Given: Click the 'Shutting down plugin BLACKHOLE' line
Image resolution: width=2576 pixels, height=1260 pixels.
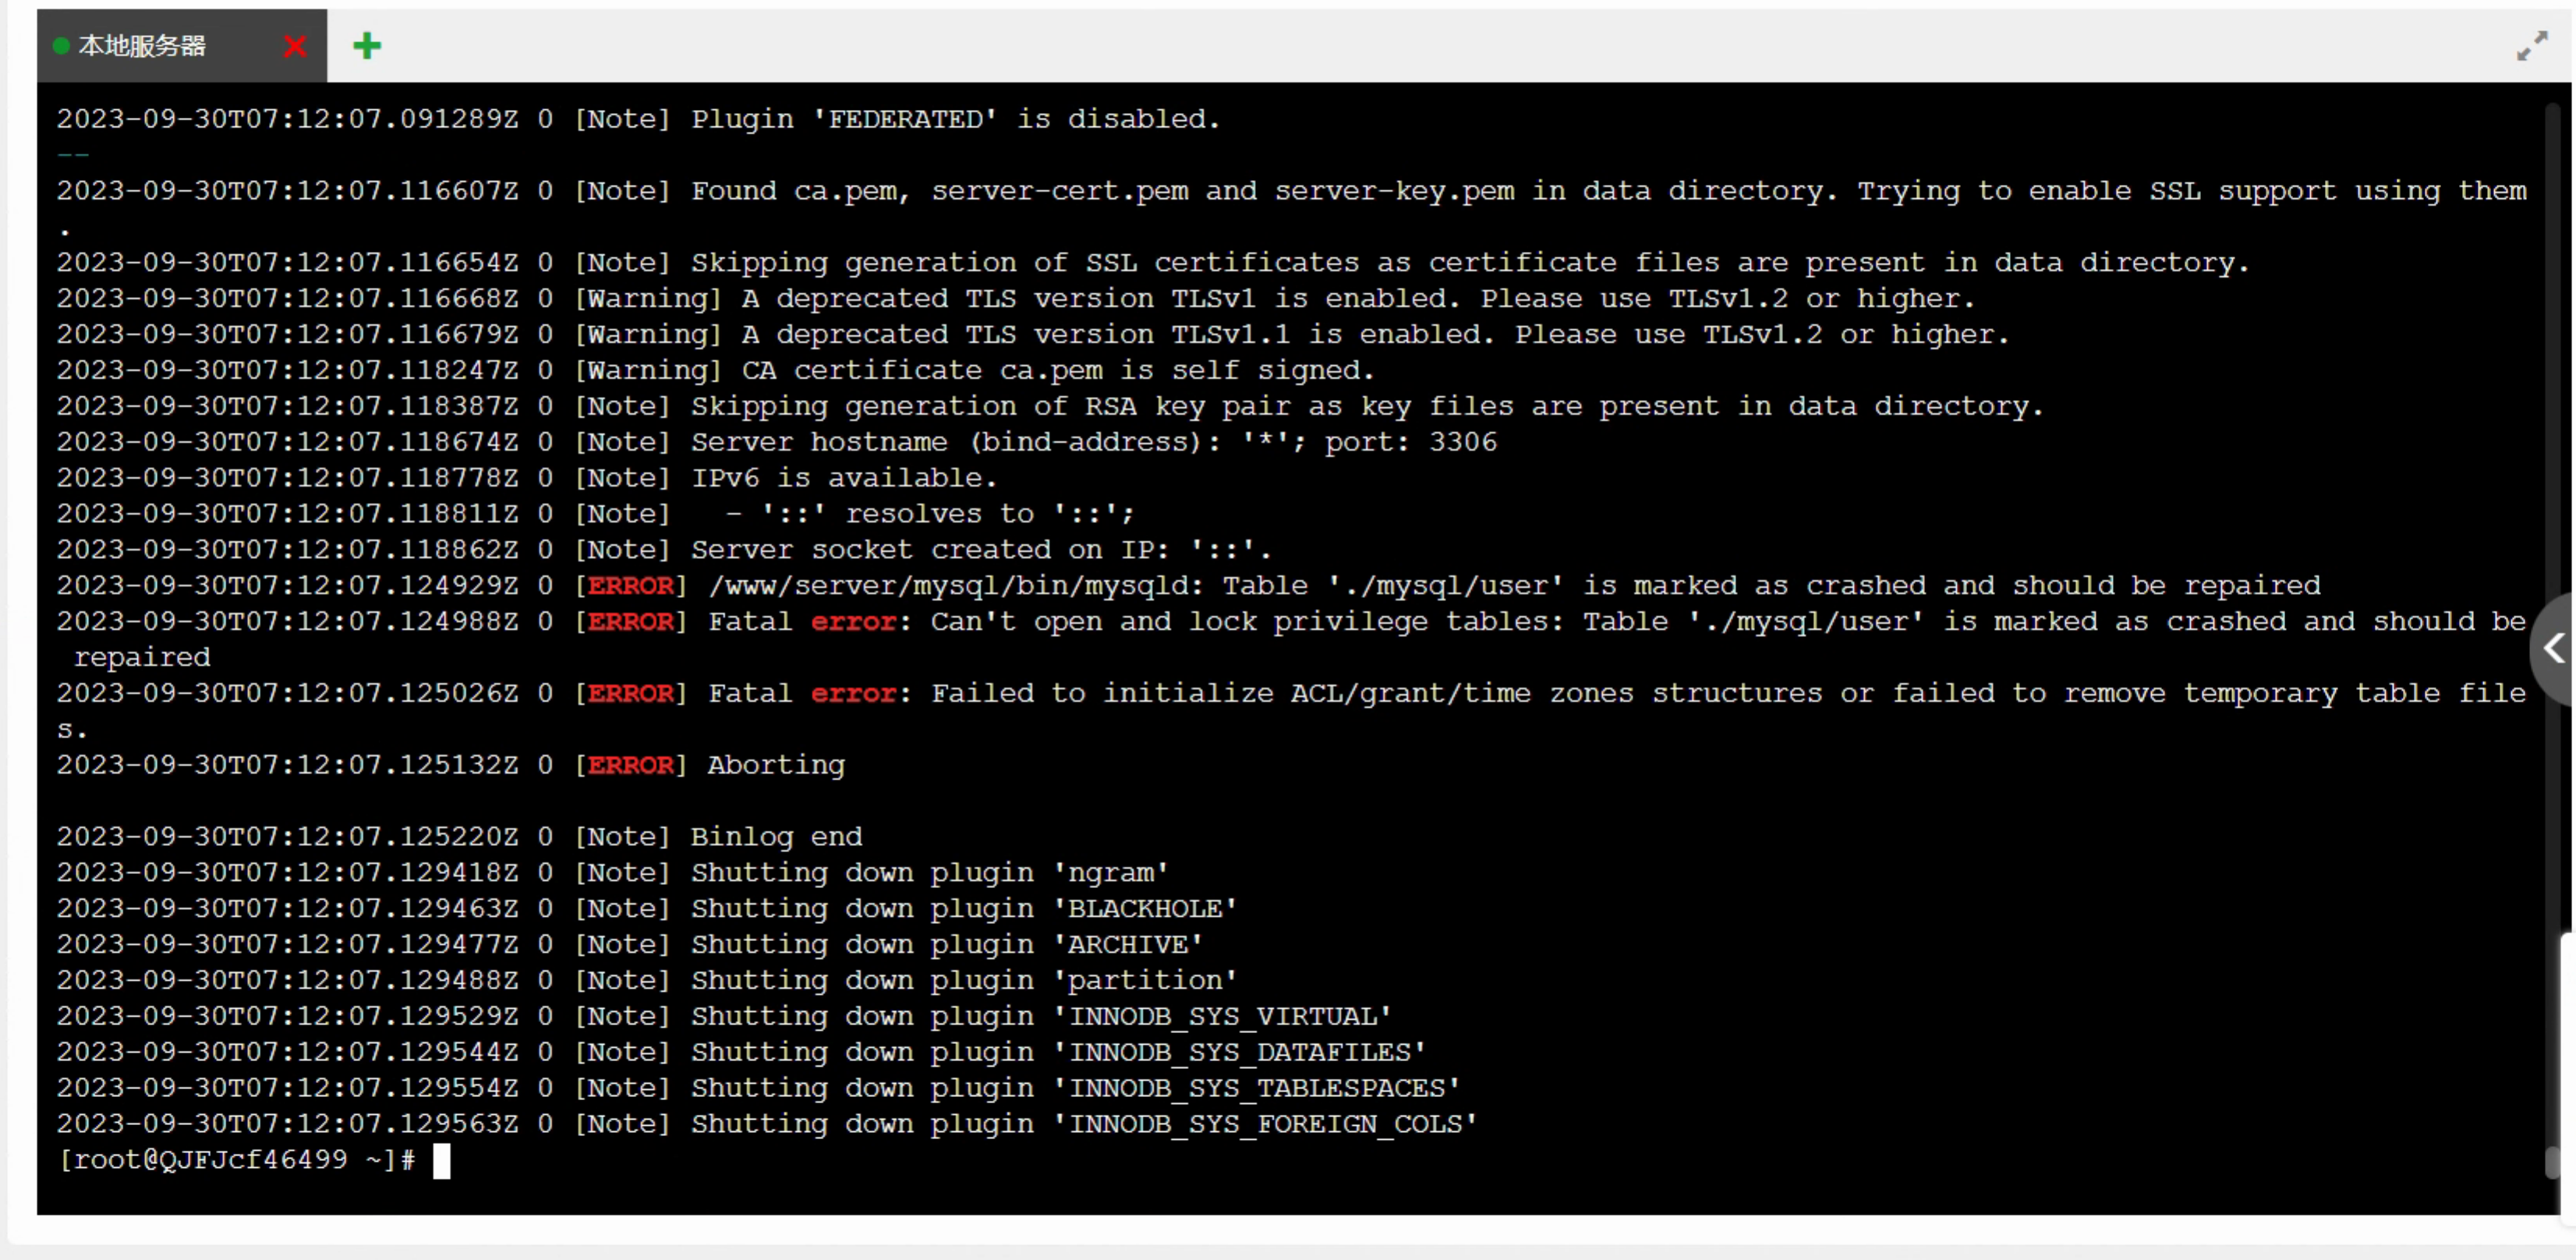Looking at the screenshot, I should tap(647, 909).
